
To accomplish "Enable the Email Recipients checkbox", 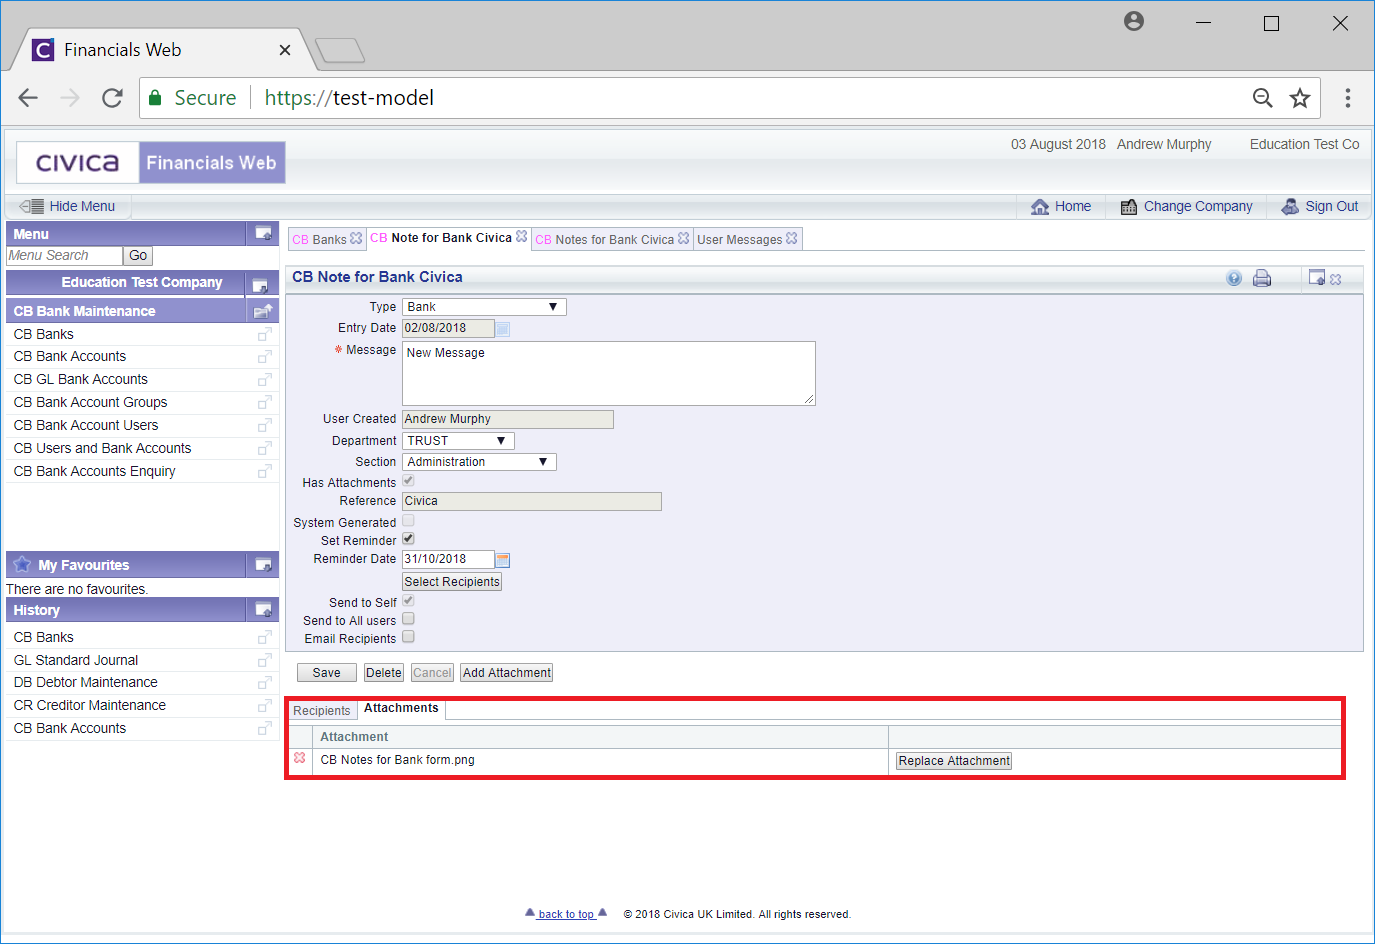I will tap(408, 637).
